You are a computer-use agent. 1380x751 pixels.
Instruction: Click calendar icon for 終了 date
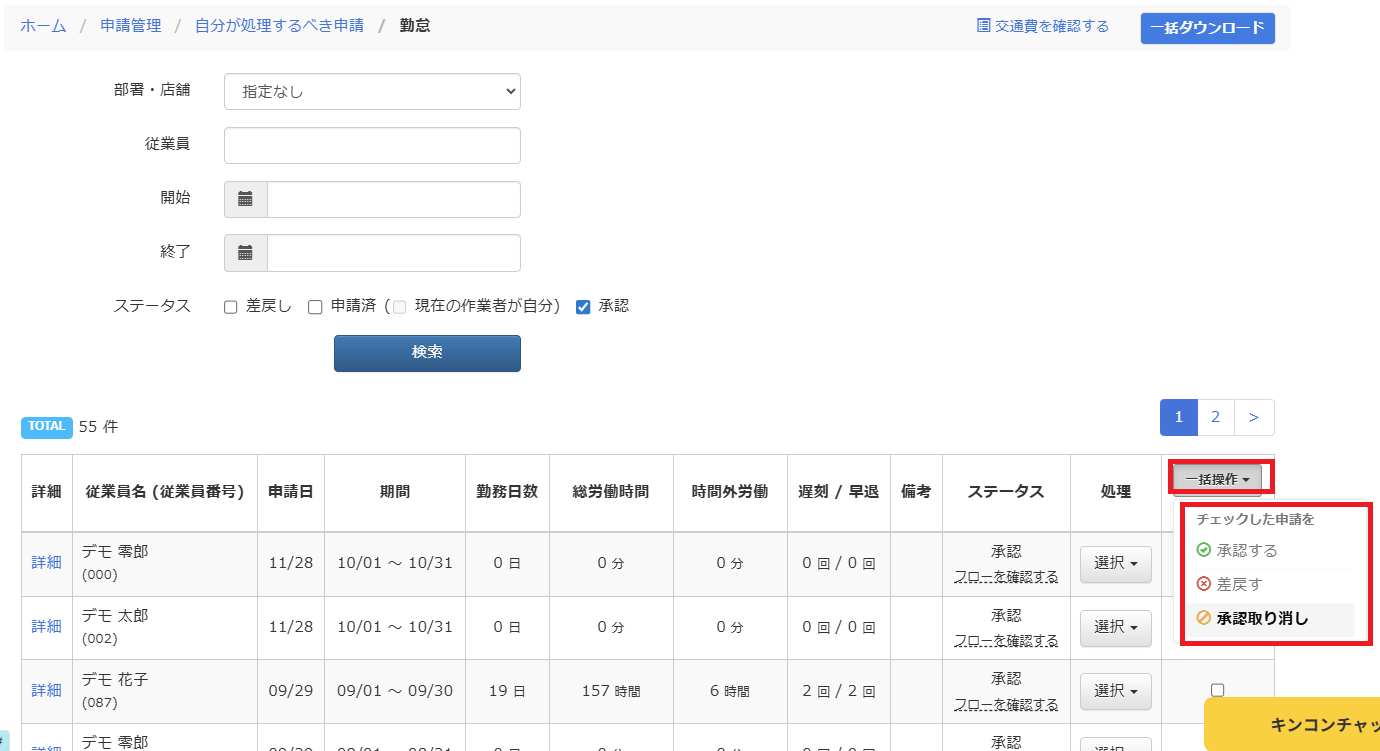(x=246, y=253)
